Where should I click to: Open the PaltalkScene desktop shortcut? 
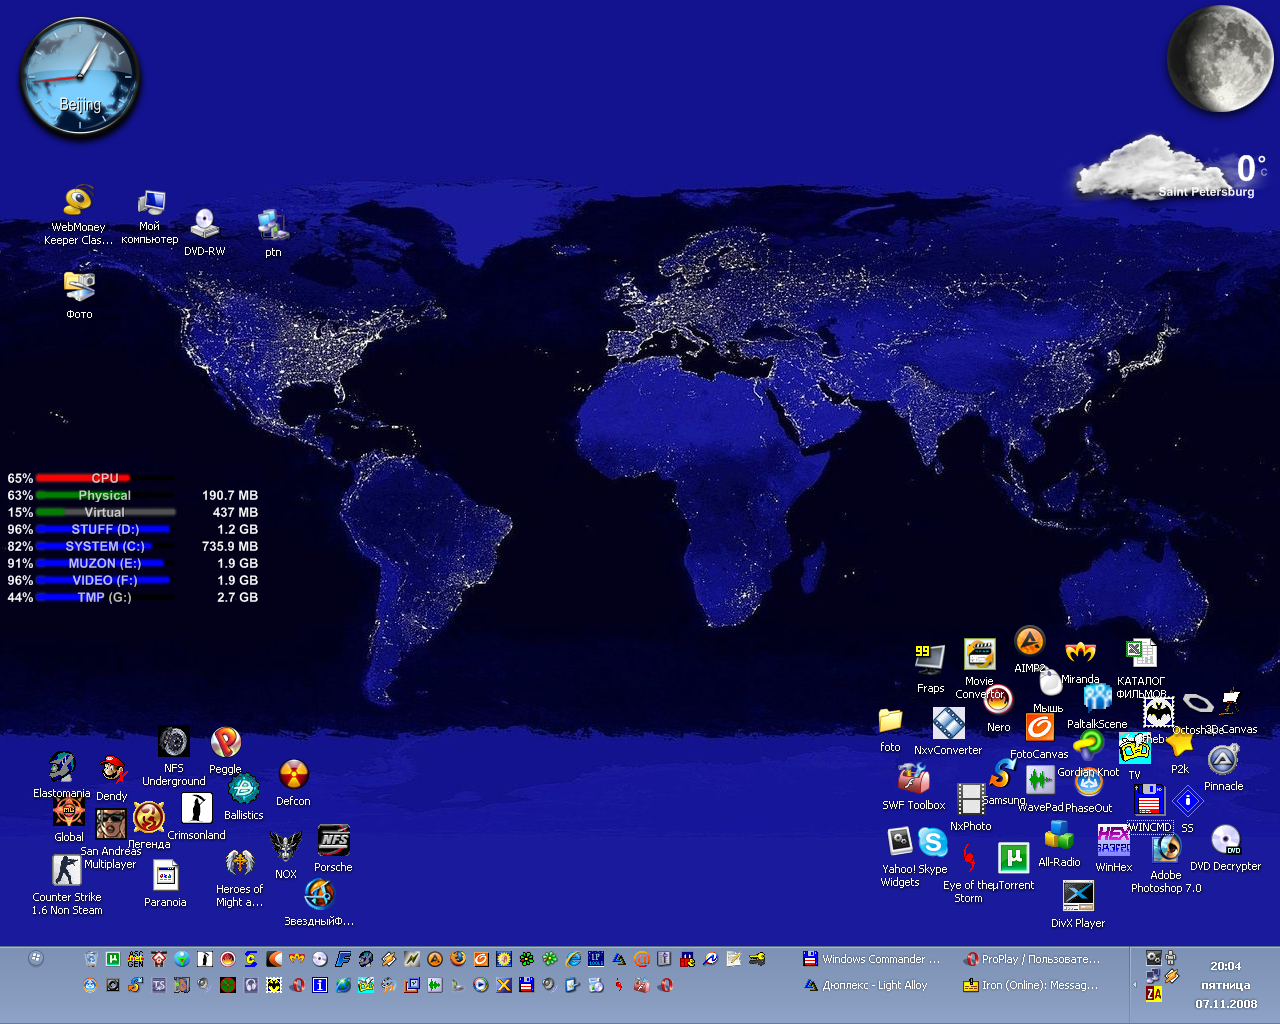coord(1097,699)
